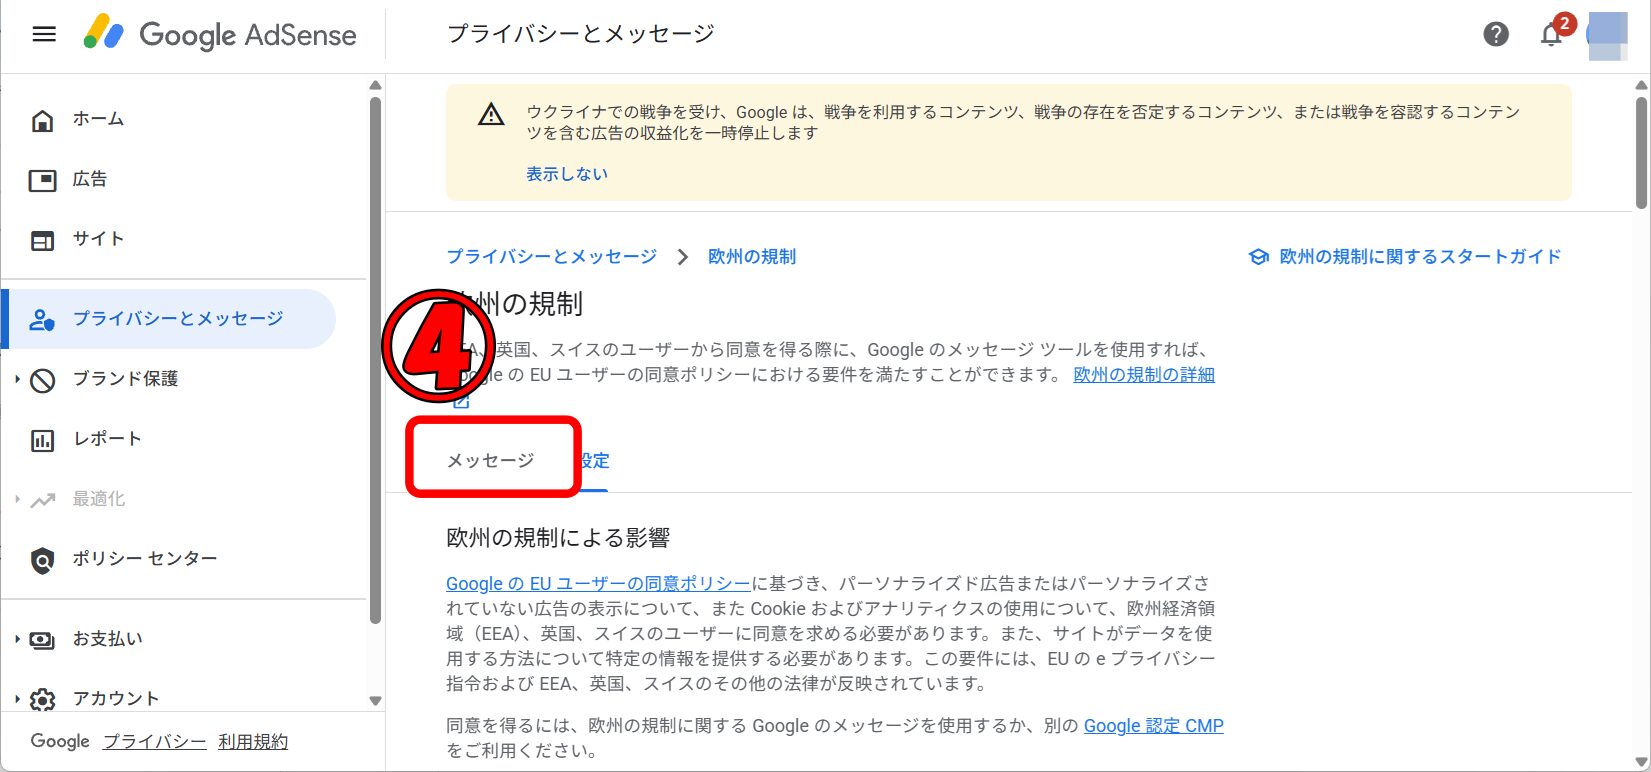Screen dimensions: 1651x772
Task: Click the graduation cap start guide icon
Action: click(1259, 257)
